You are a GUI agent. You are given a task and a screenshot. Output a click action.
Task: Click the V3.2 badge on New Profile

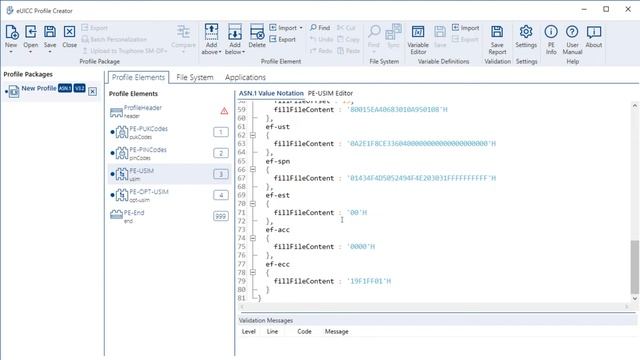80,88
